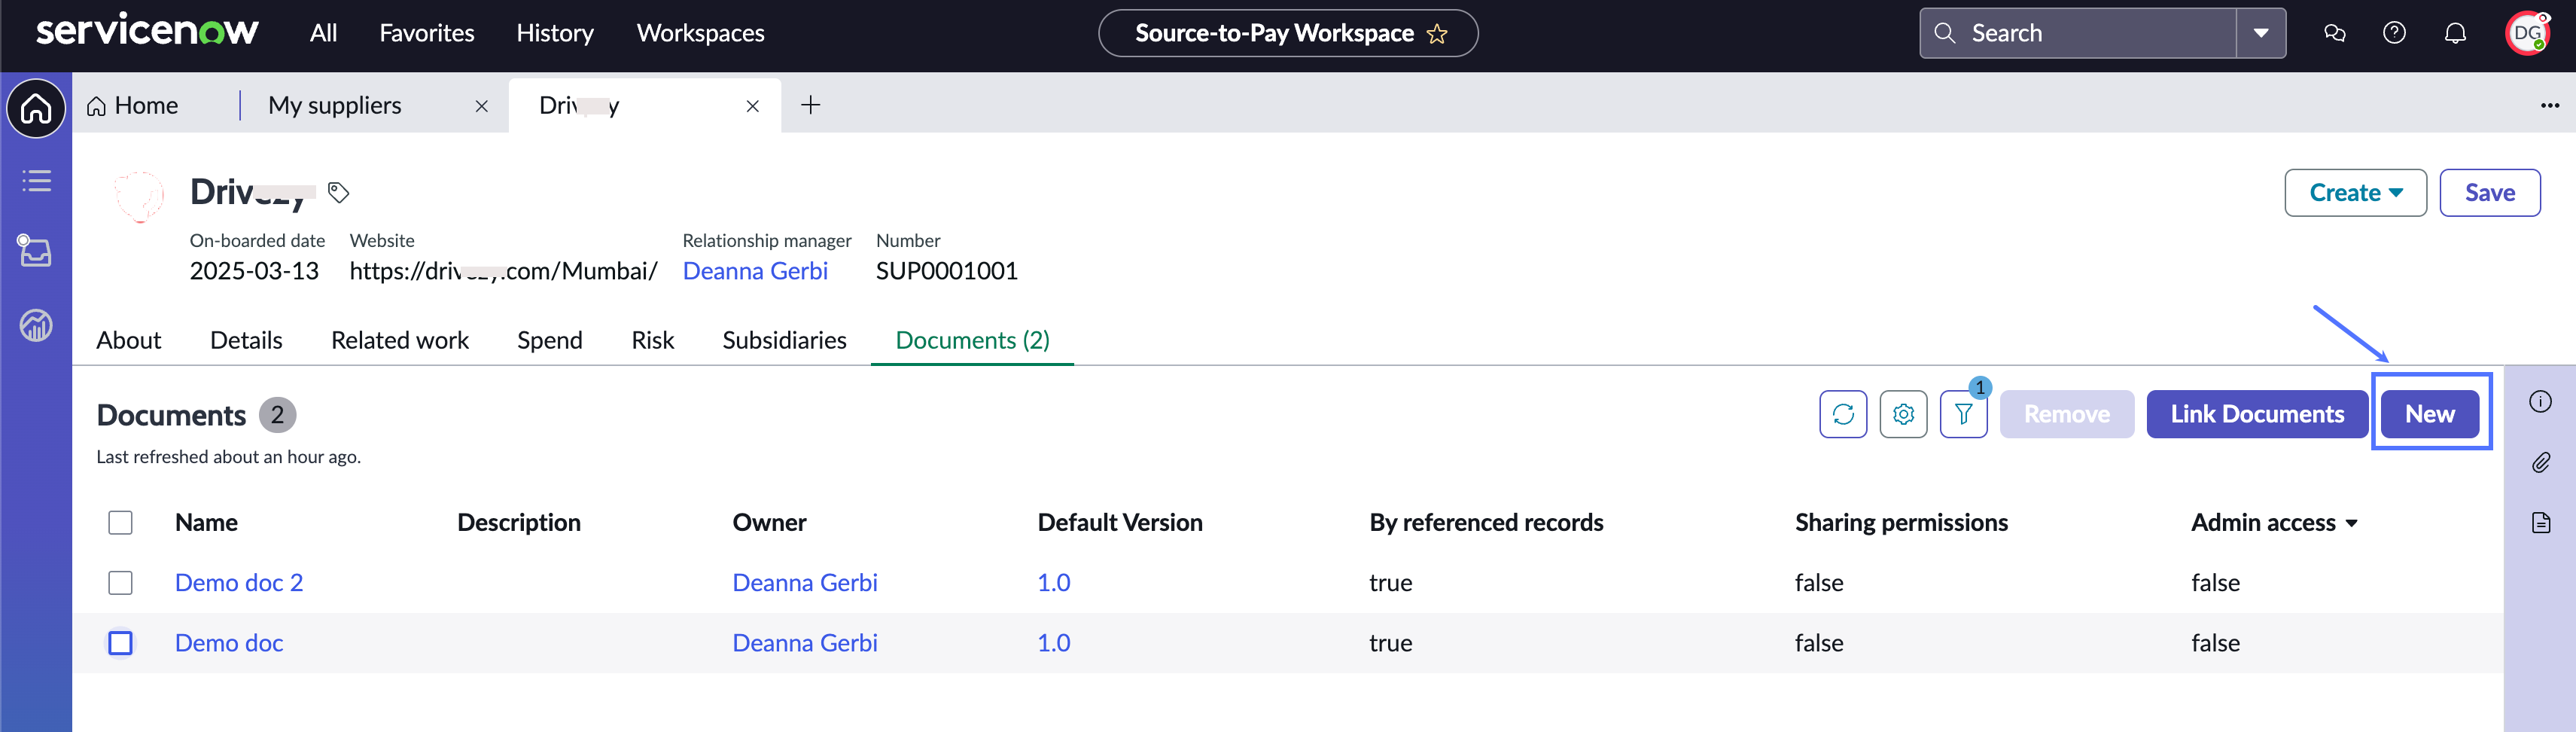Select the Documents (2) tab
This screenshot has height=732, width=2576.
(x=972, y=340)
